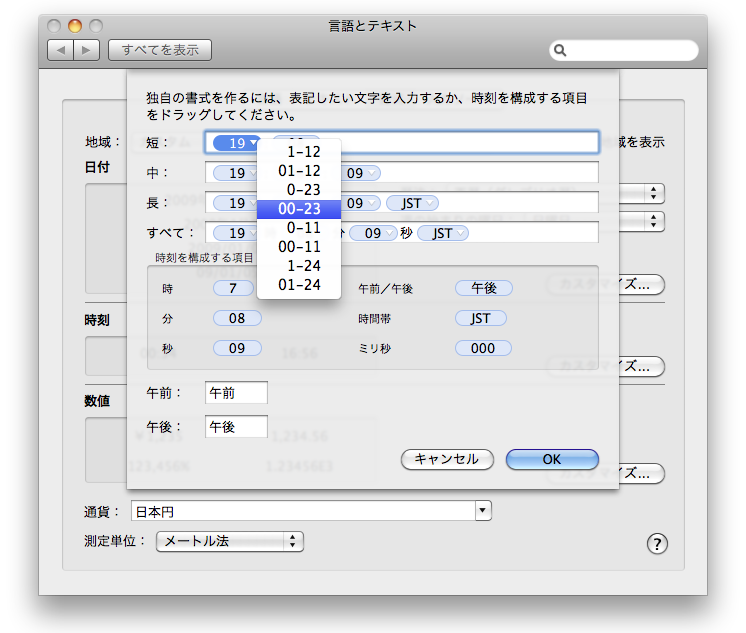Open the 通貨 combo box arrow
The height and width of the screenshot is (633, 746).
[x=483, y=511]
